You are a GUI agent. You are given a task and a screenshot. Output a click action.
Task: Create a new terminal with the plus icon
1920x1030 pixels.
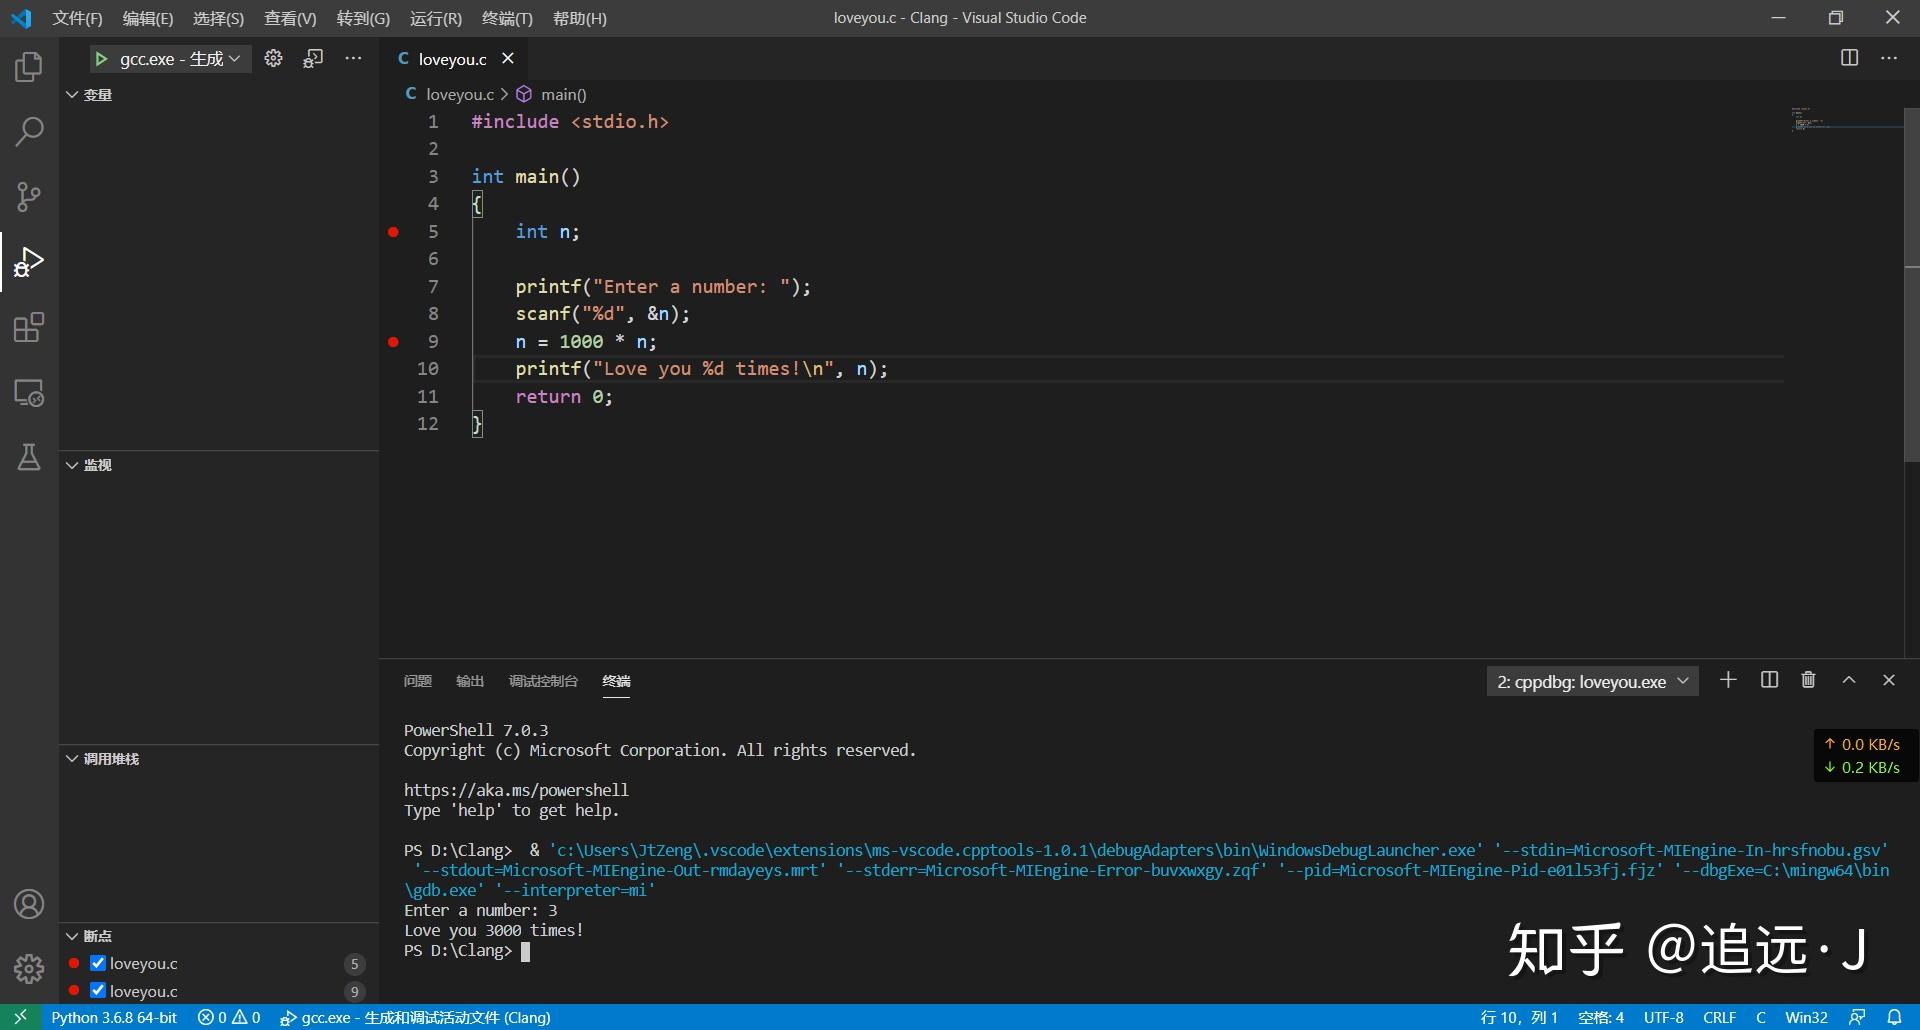(1728, 680)
